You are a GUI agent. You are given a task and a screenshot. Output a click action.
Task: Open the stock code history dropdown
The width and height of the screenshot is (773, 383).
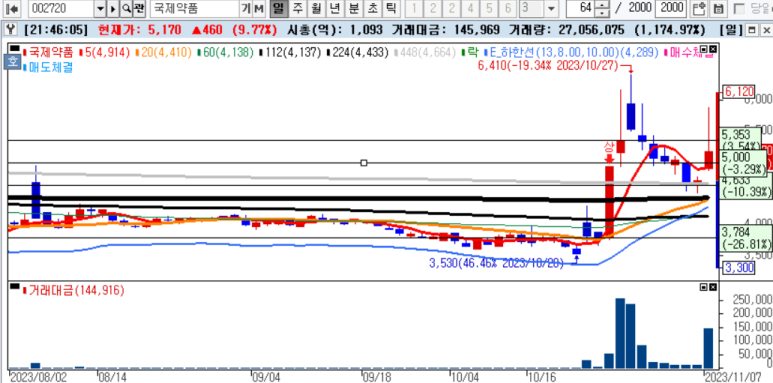(101, 8)
